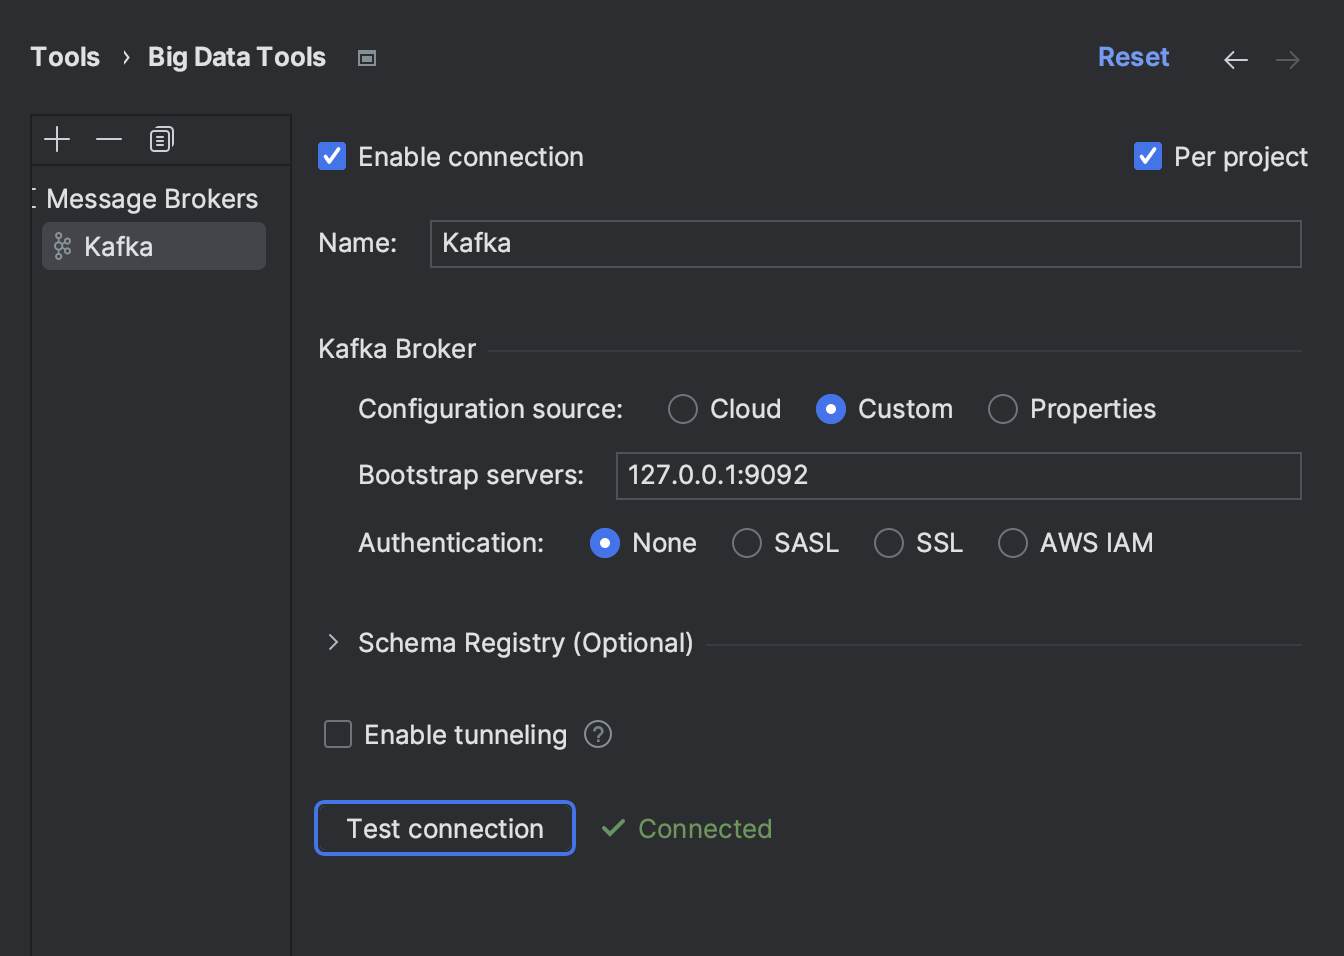The width and height of the screenshot is (1344, 956).
Task: Select Custom configuration source
Action: (831, 409)
